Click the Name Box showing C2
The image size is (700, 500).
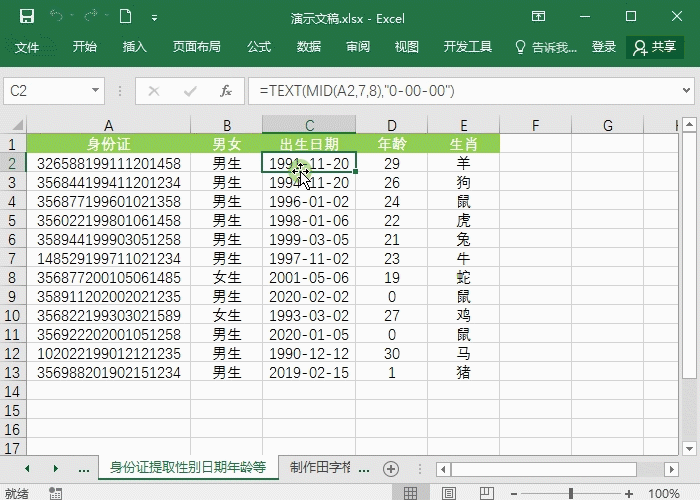[x=46, y=91]
